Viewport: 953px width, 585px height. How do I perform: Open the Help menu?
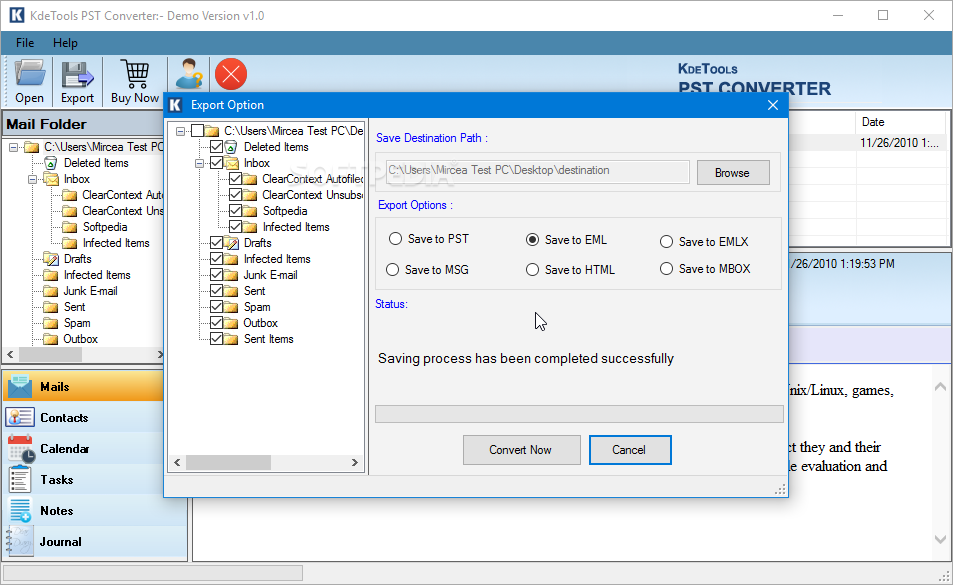(x=65, y=43)
